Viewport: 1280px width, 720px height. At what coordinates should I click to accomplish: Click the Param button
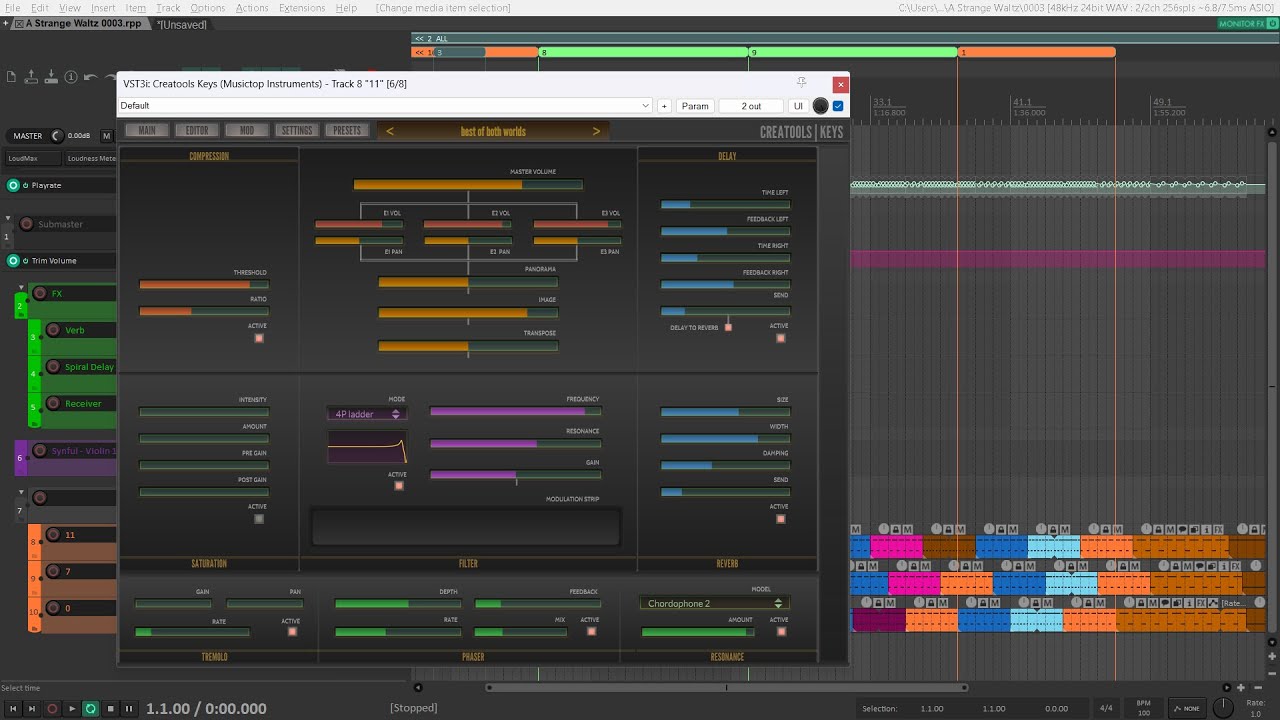(x=695, y=106)
